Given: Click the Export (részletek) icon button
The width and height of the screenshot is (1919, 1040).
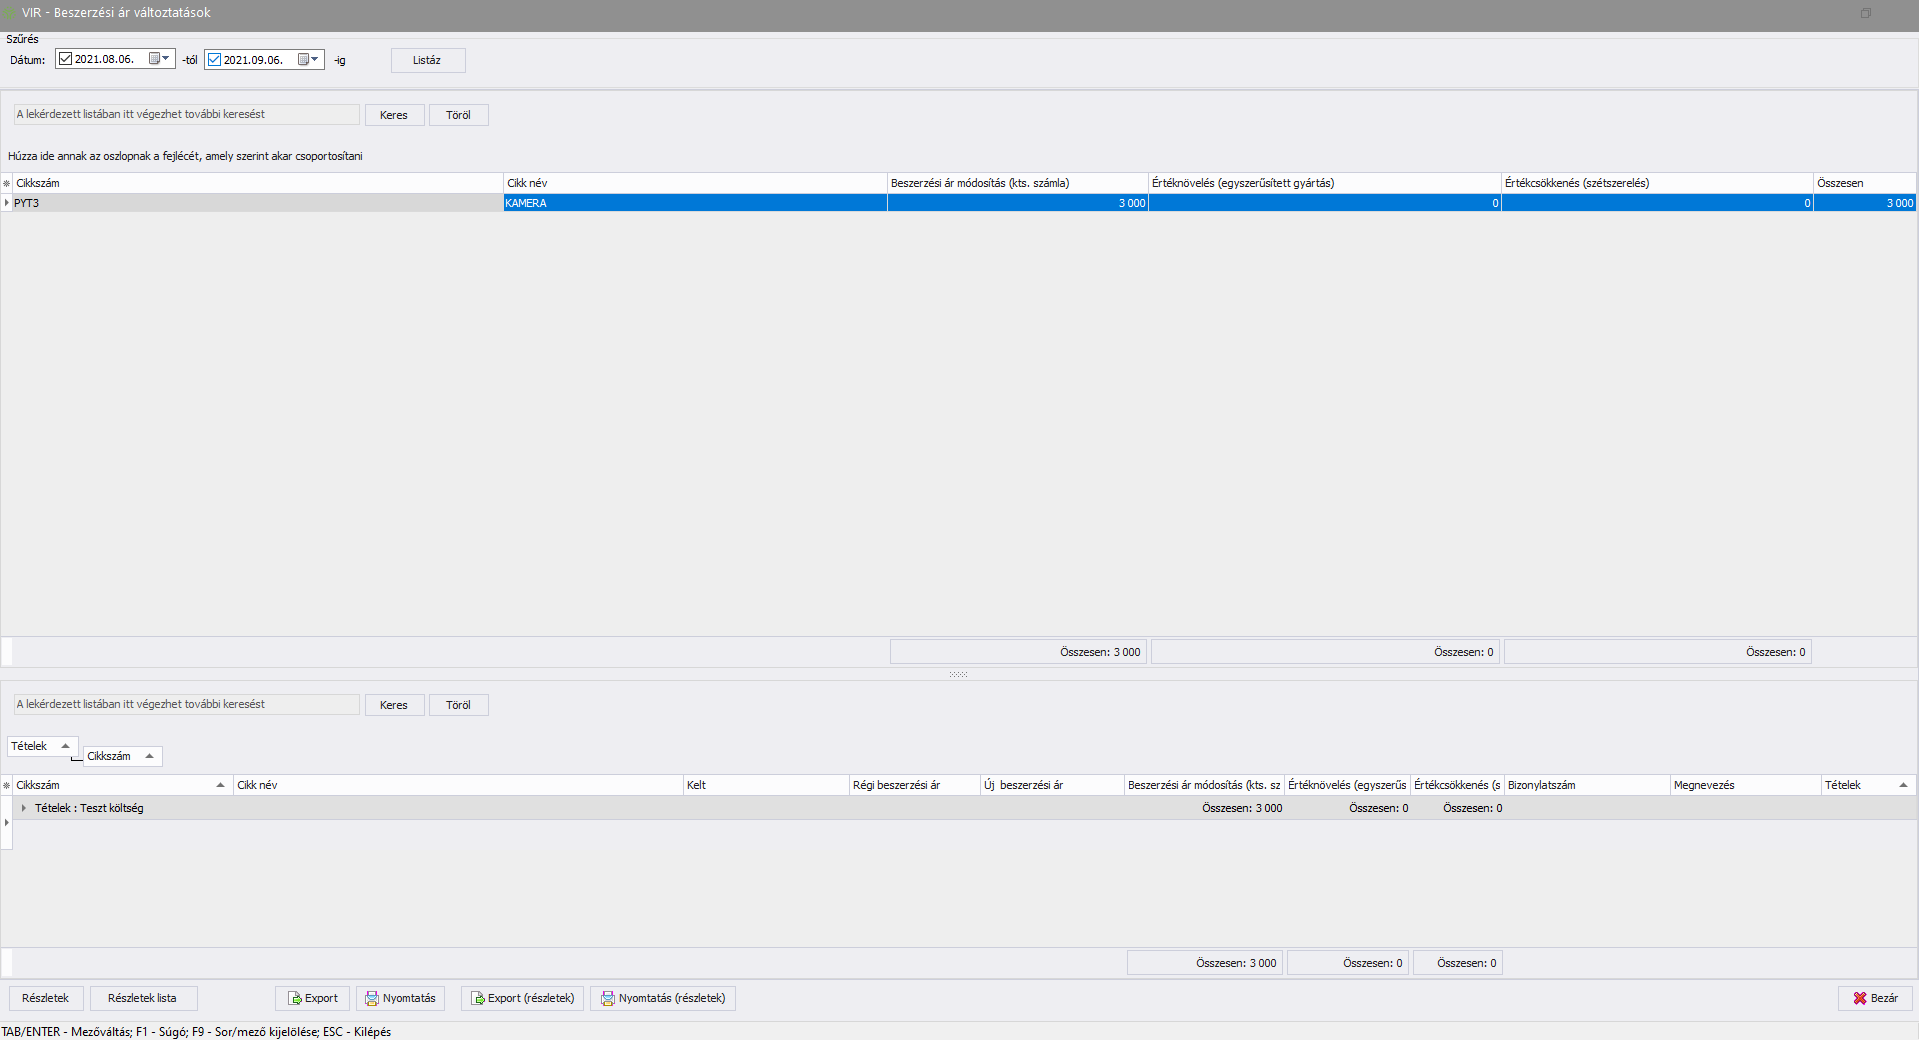Looking at the screenshot, I should pos(478,998).
